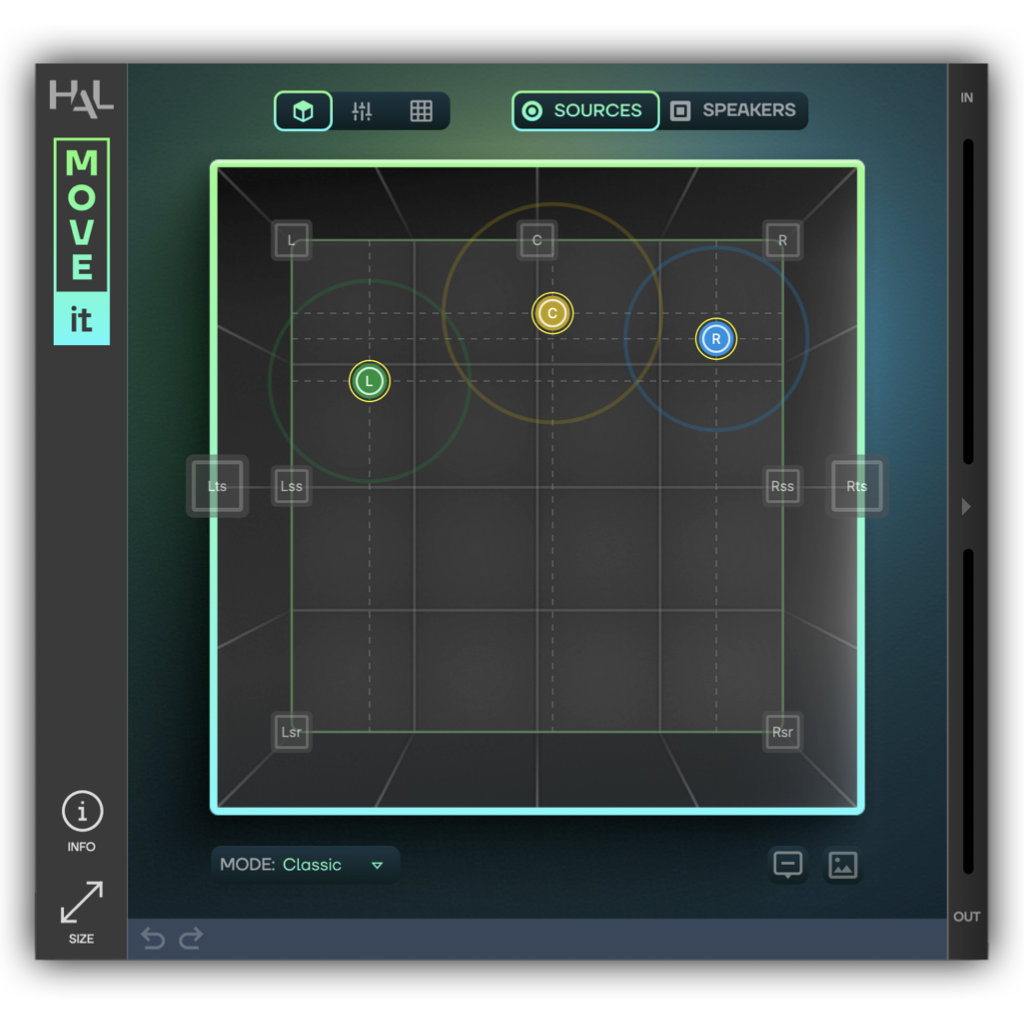This screenshot has height=1024, width=1024.
Task: Click the SIZE resize arrow icon
Action: [82, 903]
